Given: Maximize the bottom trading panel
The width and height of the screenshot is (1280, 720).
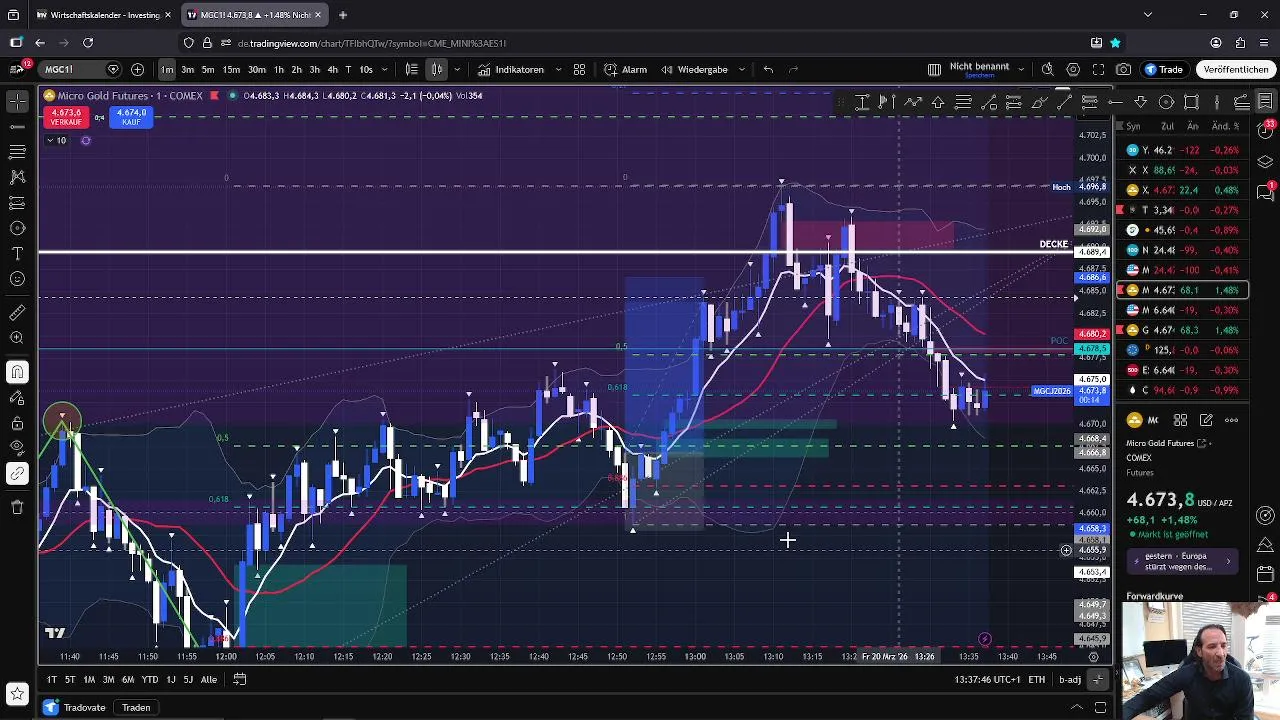Looking at the screenshot, I should pyautogui.click(x=1101, y=708).
